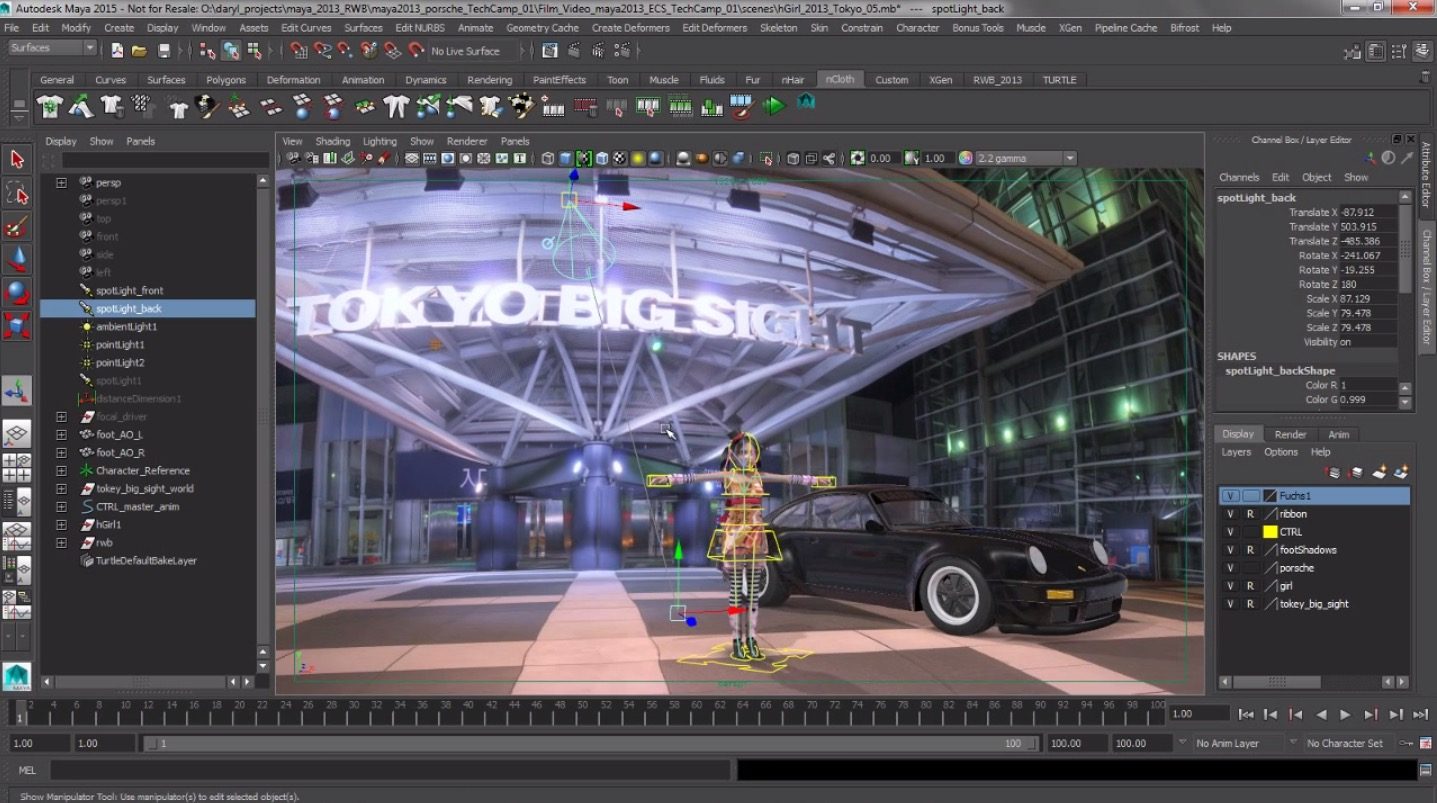Toggle visibility V of Fuchs1 layer
The image size is (1437, 803).
(x=1230, y=496)
